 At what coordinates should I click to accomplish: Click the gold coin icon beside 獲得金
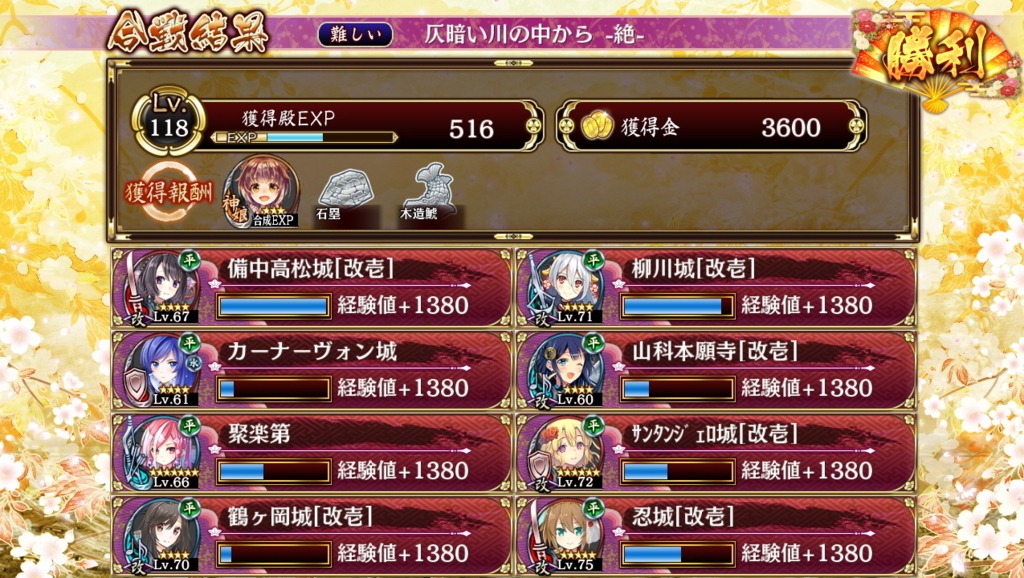596,126
